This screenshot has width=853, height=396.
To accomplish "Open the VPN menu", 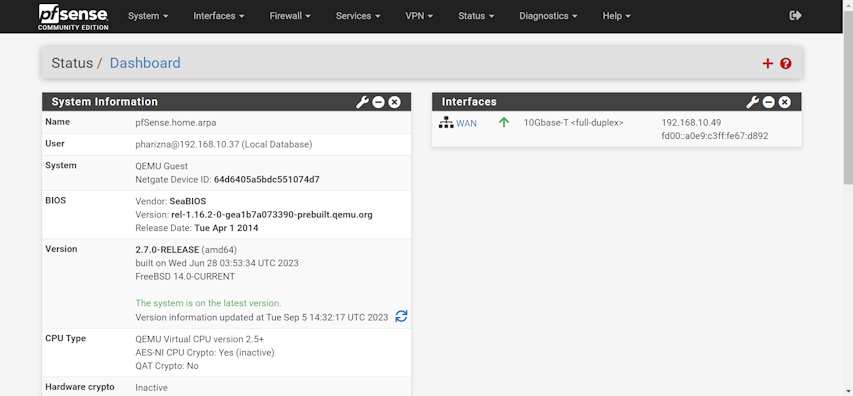I will [419, 16].
